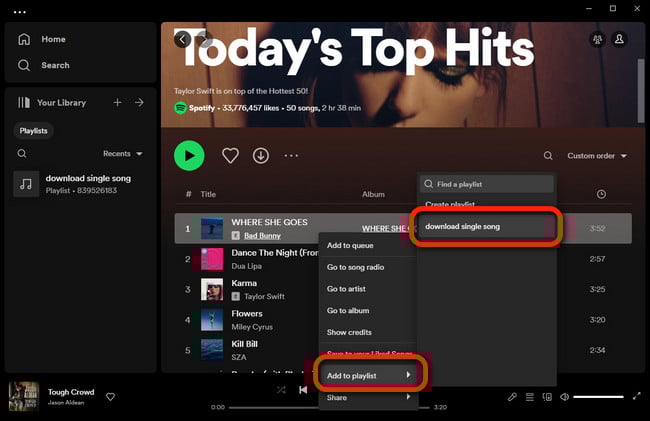This screenshot has height=421, width=650.
Task: Collapse Your Library panel
Action: coord(51,102)
